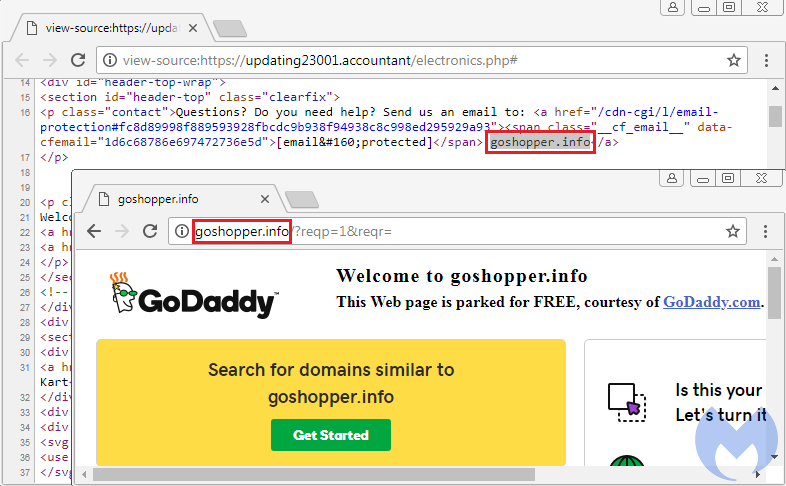This screenshot has height=486, width=786.
Task: Bookmark goshopper.info page with star icon
Action: coord(733,231)
